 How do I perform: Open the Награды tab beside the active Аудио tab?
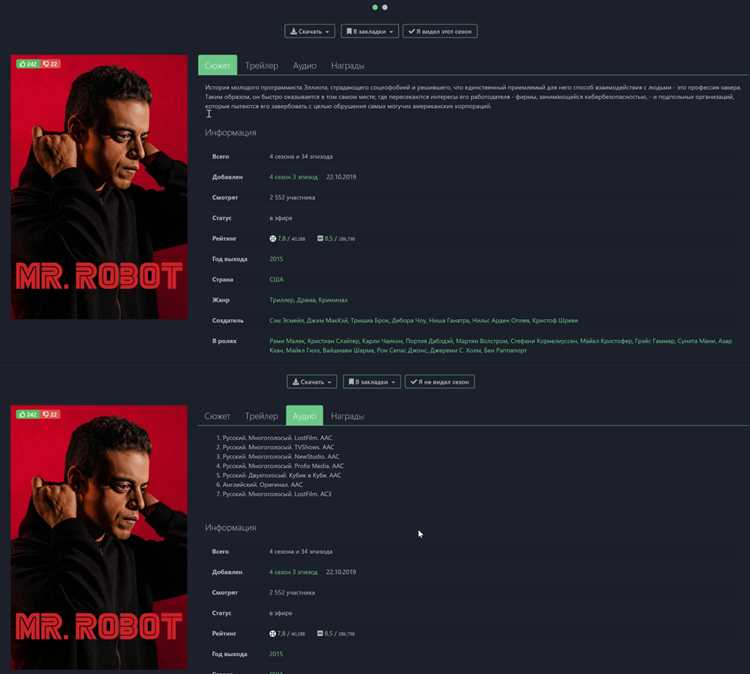coord(348,416)
